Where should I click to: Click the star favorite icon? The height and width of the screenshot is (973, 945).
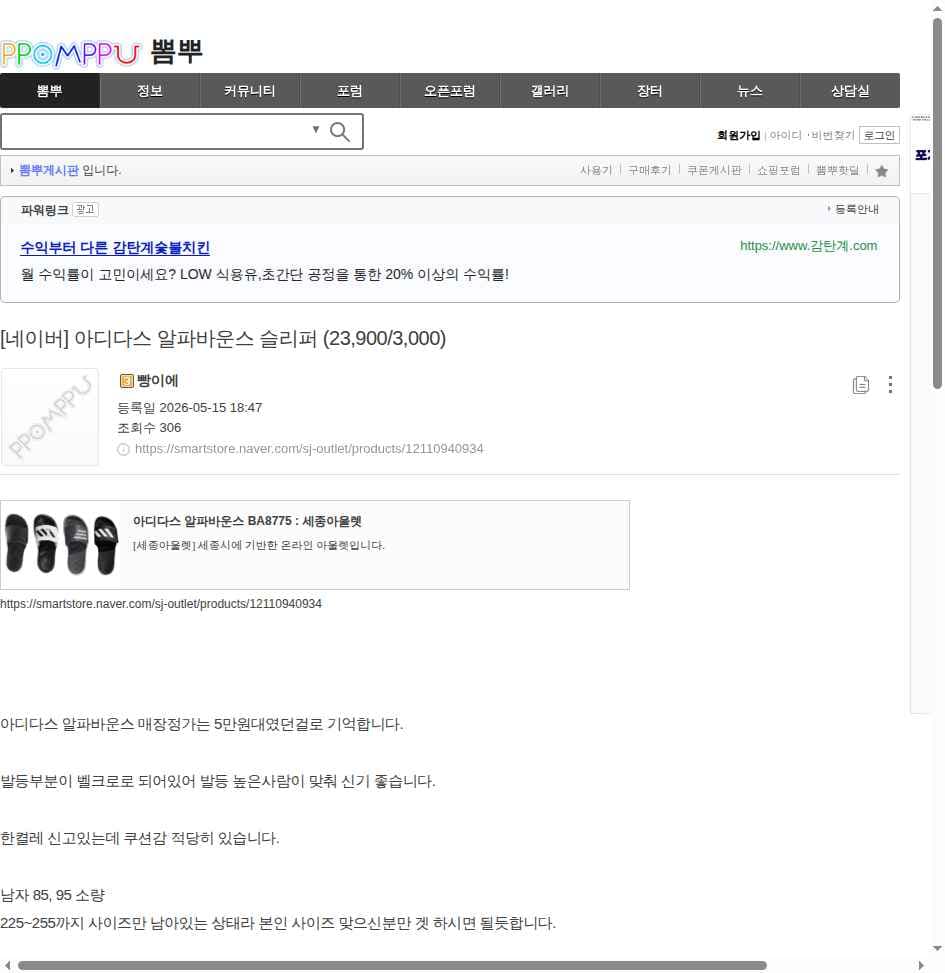882,171
